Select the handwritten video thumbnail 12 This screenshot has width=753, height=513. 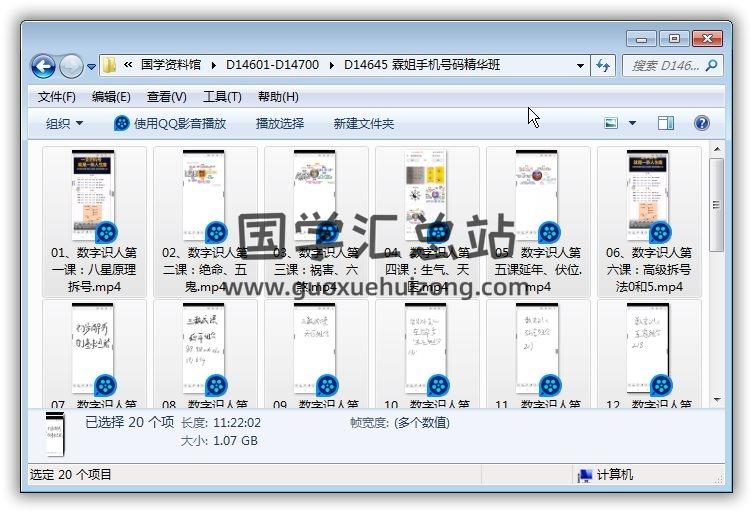pyautogui.click(x=647, y=348)
